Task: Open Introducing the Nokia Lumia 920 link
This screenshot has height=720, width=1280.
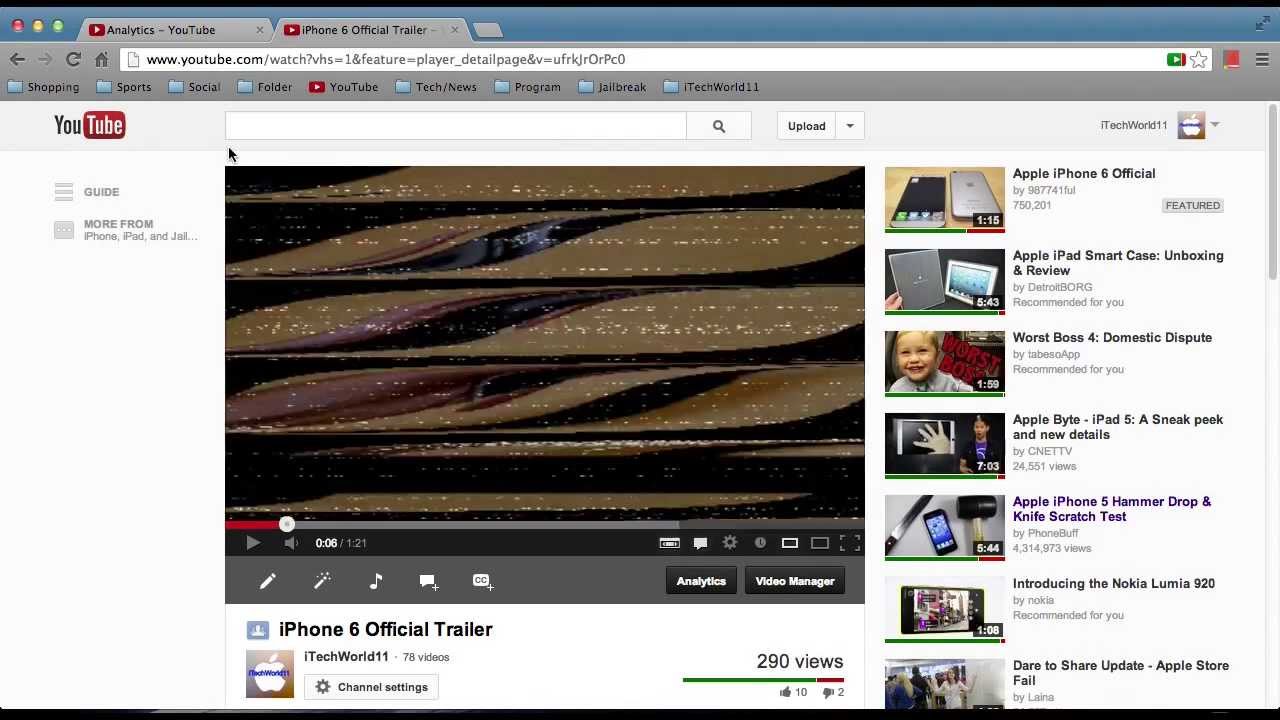Action: tap(1114, 584)
